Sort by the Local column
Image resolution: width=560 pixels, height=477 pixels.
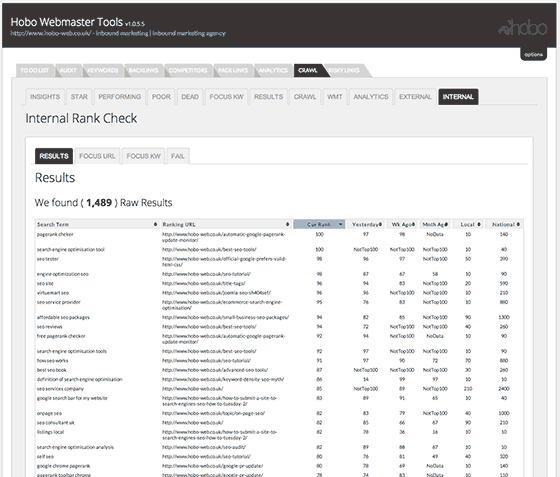[468, 224]
